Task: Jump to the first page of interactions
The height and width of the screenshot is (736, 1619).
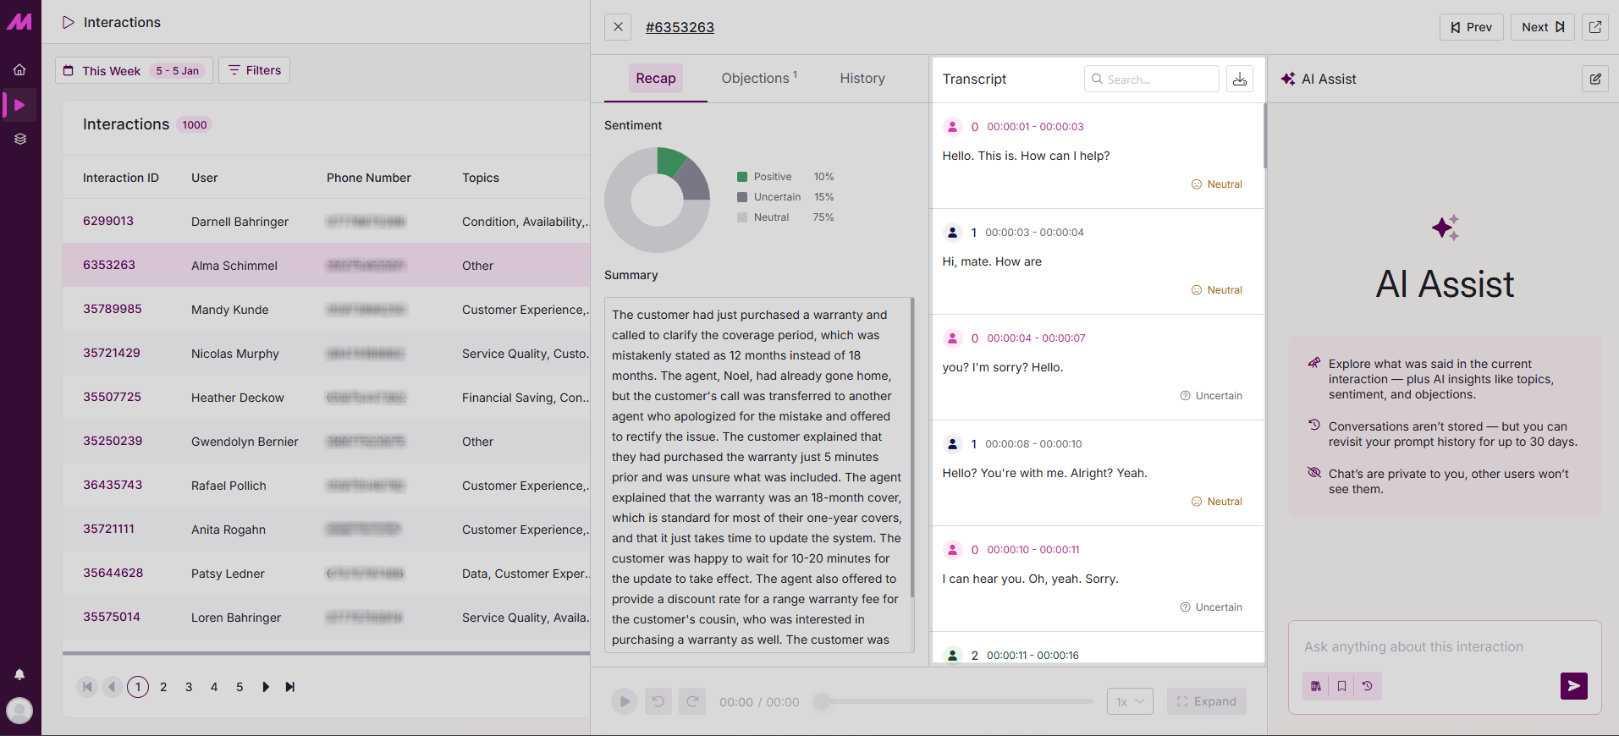Action: point(87,687)
